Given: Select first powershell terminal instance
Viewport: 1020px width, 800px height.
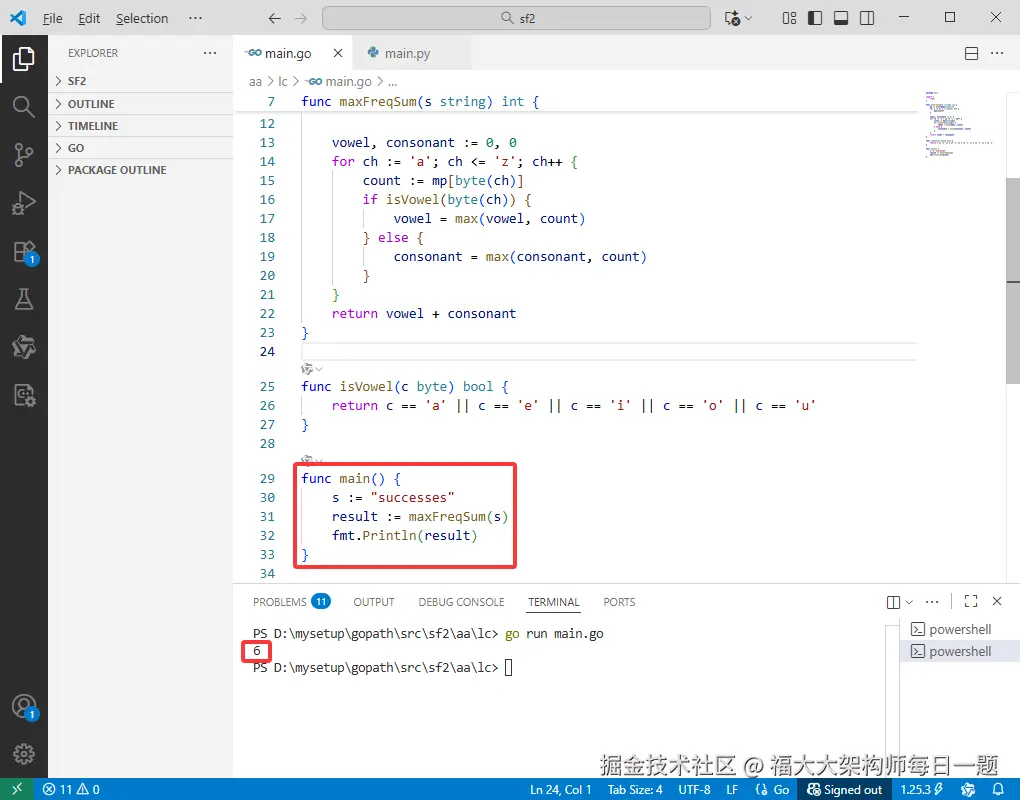Looking at the screenshot, I should pos(960,629).
